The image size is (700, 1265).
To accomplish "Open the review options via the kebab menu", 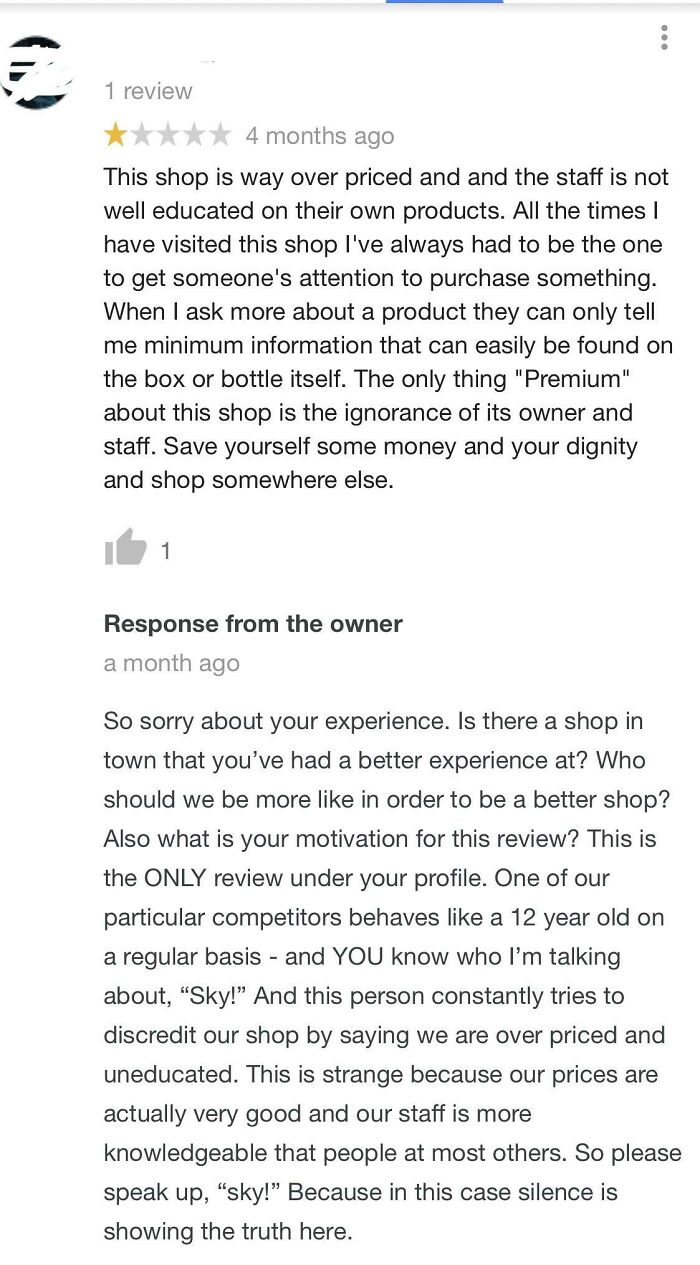I will point(664,37).
